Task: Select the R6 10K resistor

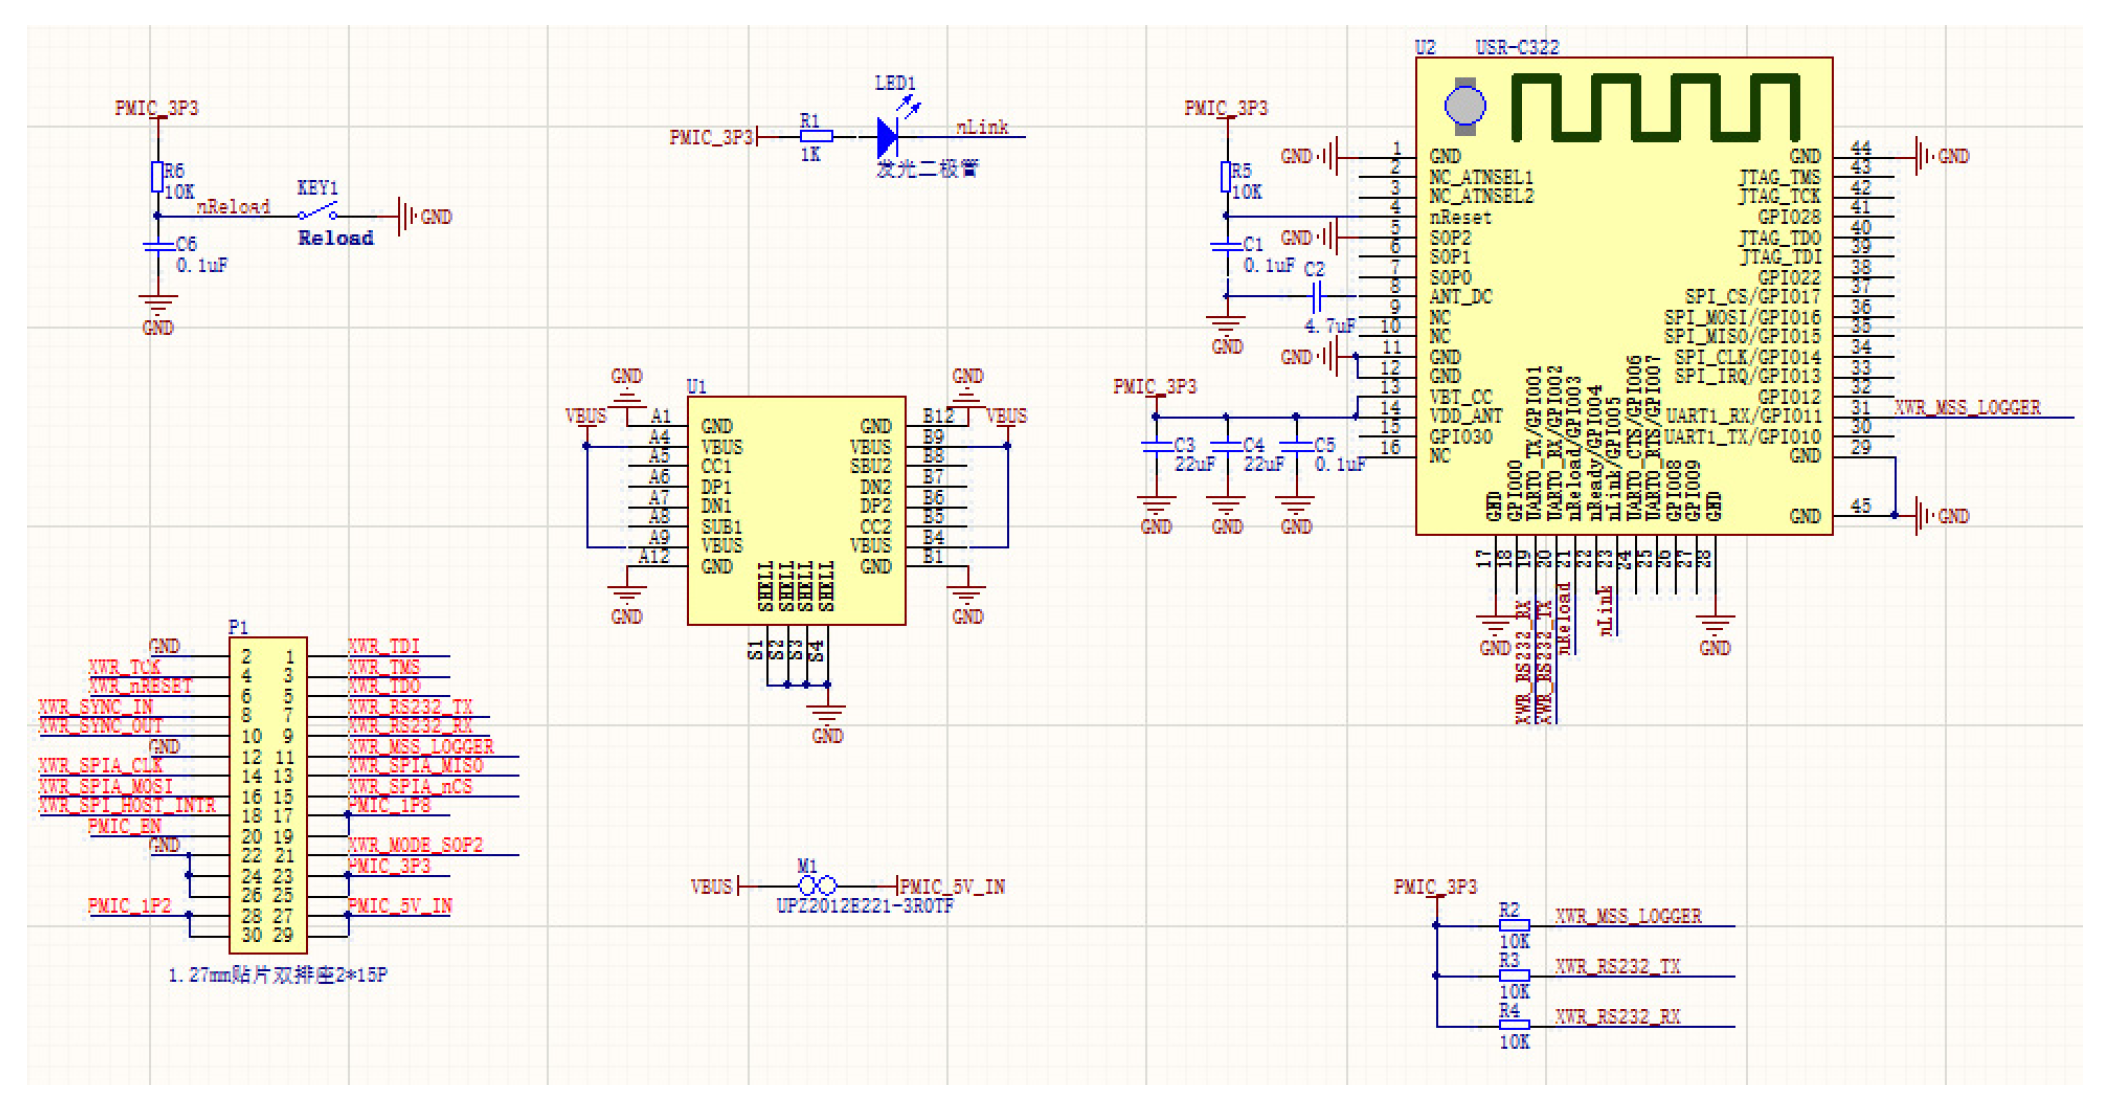Action: pyautogui.click(x=157, y=177)
